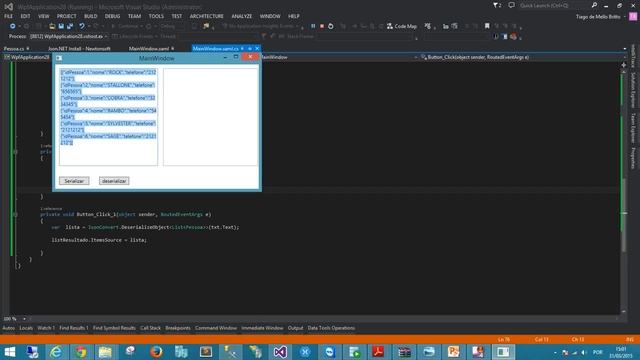Close the MainWindow.xaml.cs tab
This screenshot has height=360, width=640.
[257, 49]
